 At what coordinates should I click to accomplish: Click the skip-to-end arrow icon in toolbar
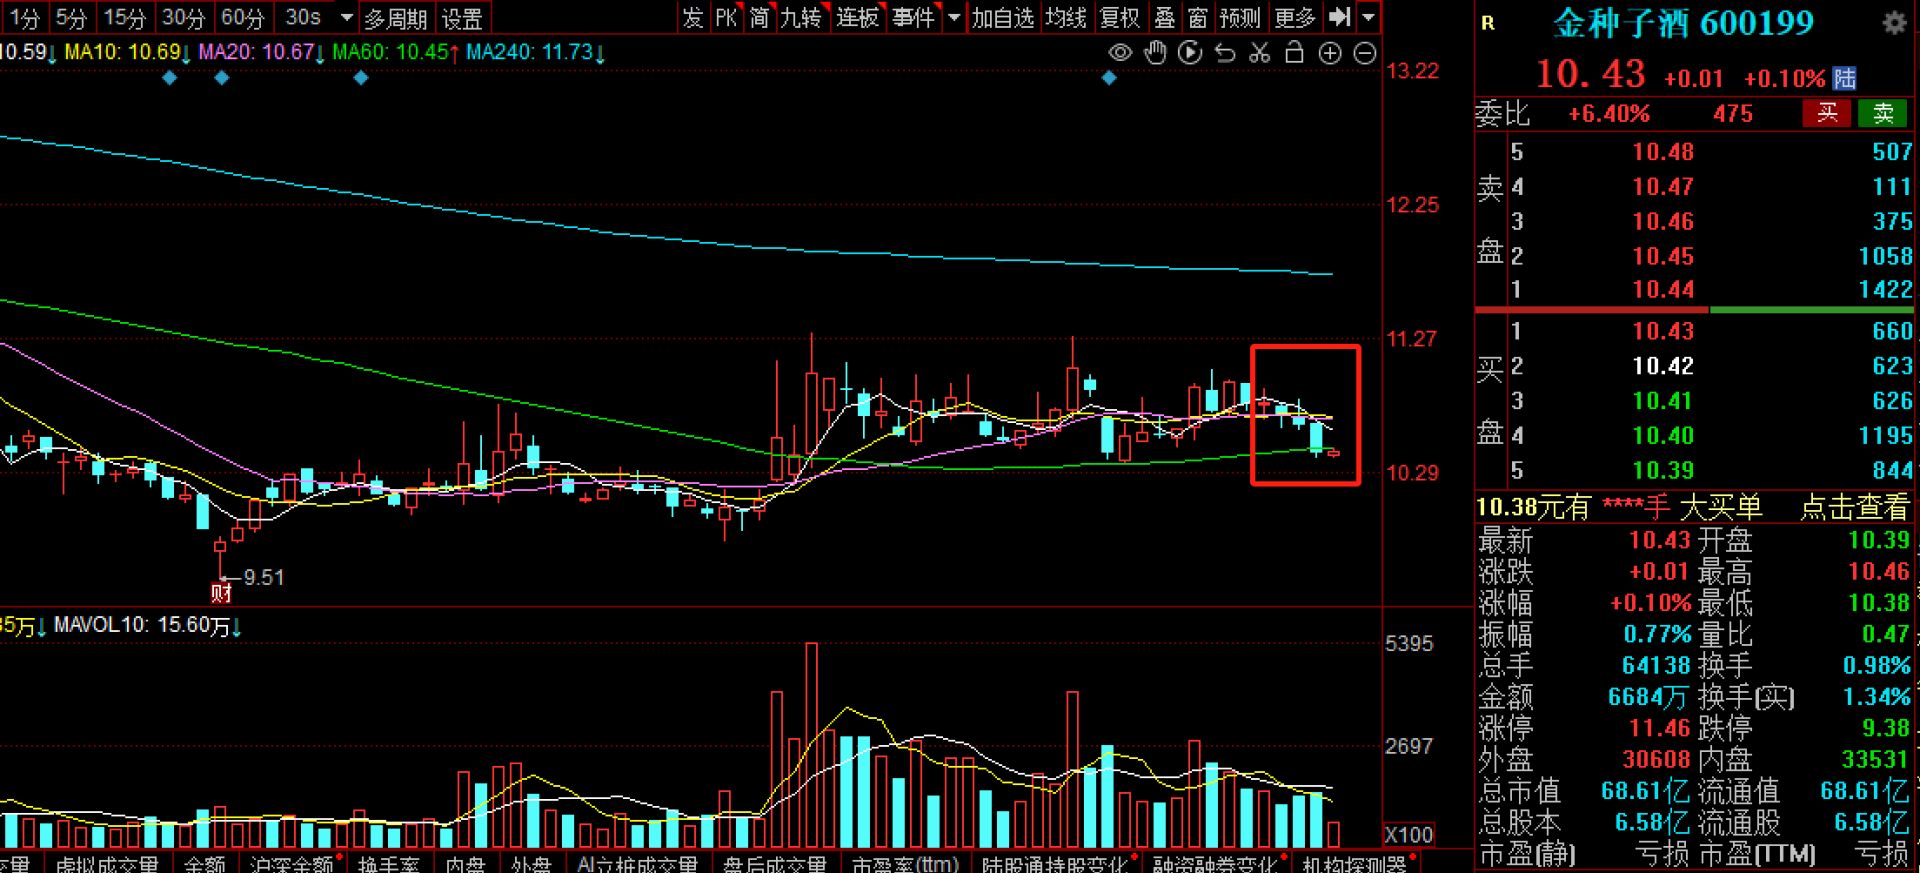tap(1340, 17)
